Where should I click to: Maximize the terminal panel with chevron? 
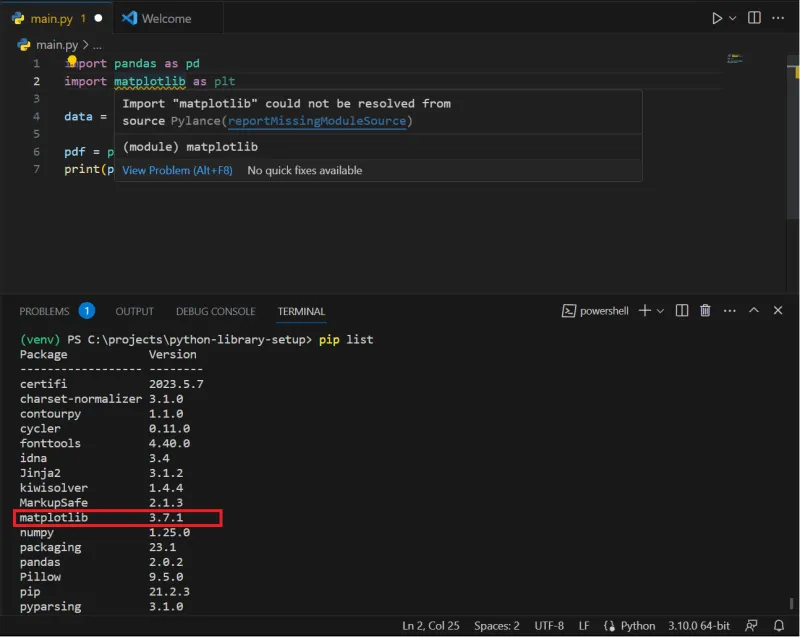[754, 310]
